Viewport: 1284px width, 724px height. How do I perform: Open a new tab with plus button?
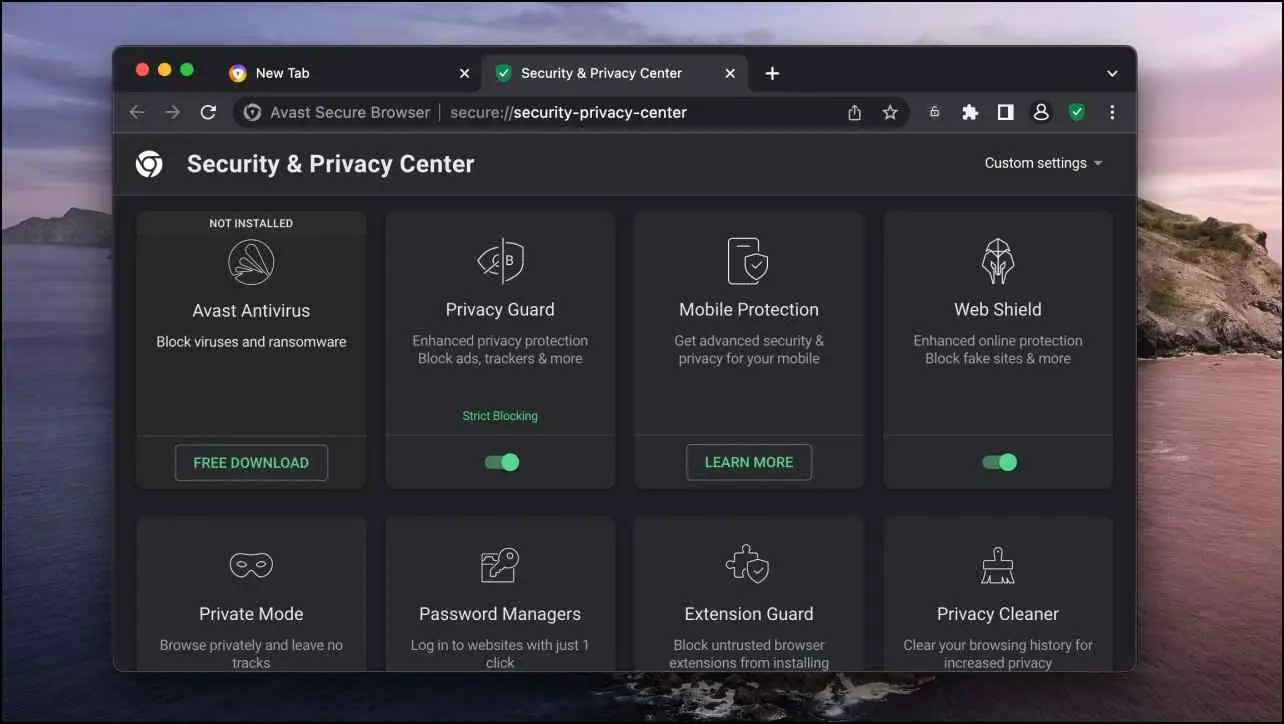[772, 73]
